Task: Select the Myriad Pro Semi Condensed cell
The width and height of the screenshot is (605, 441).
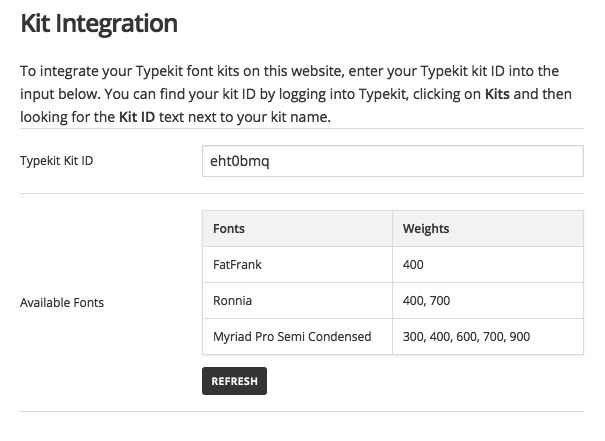Action: [292, 336]
